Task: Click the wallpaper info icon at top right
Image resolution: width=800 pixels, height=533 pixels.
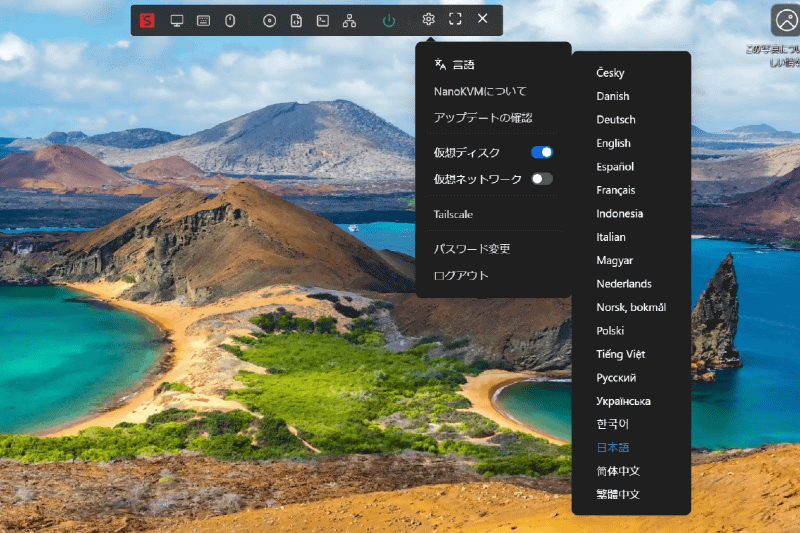Action: [x=786, y=20]
